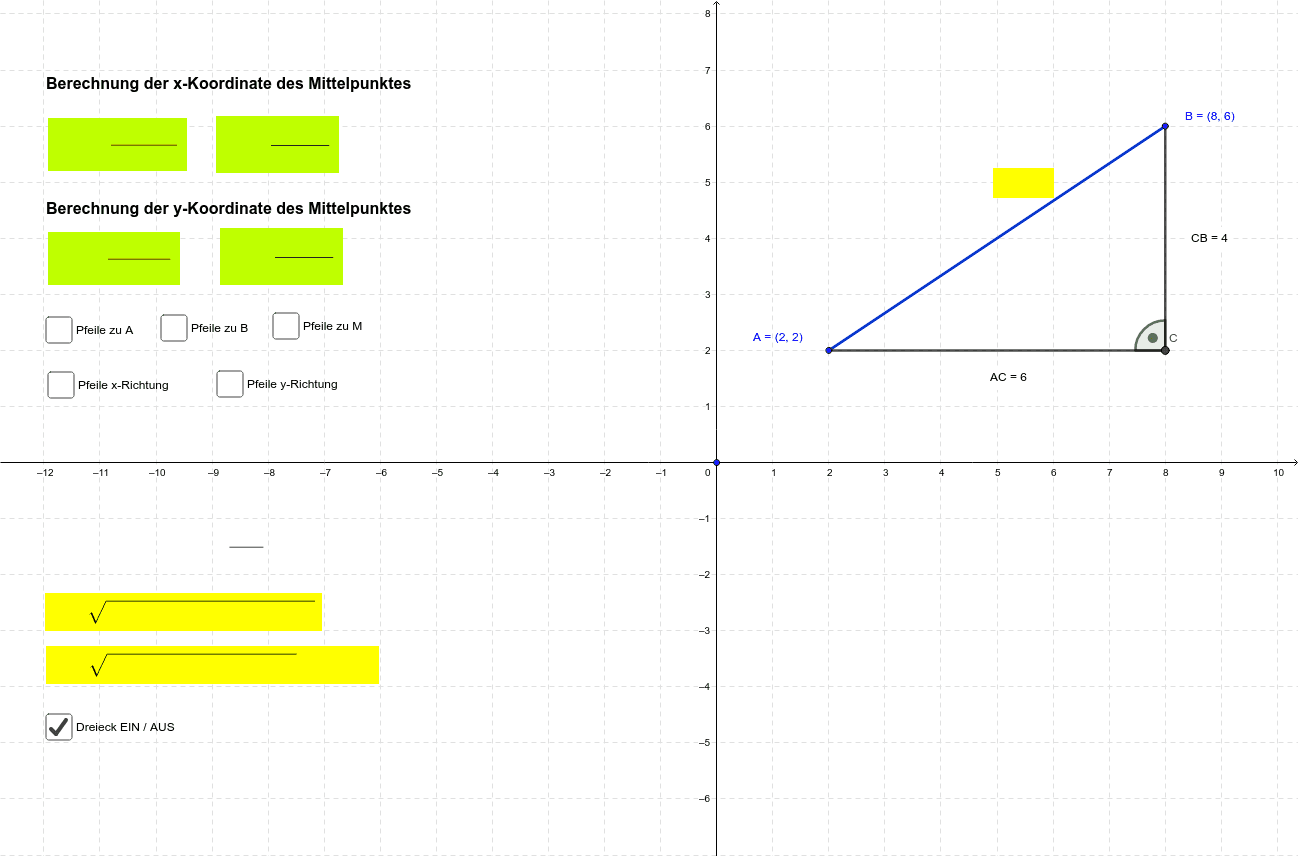Screen dimensions: 1300x858
Task: Click the x-axis tick label −12
Action: click(44, 472)
